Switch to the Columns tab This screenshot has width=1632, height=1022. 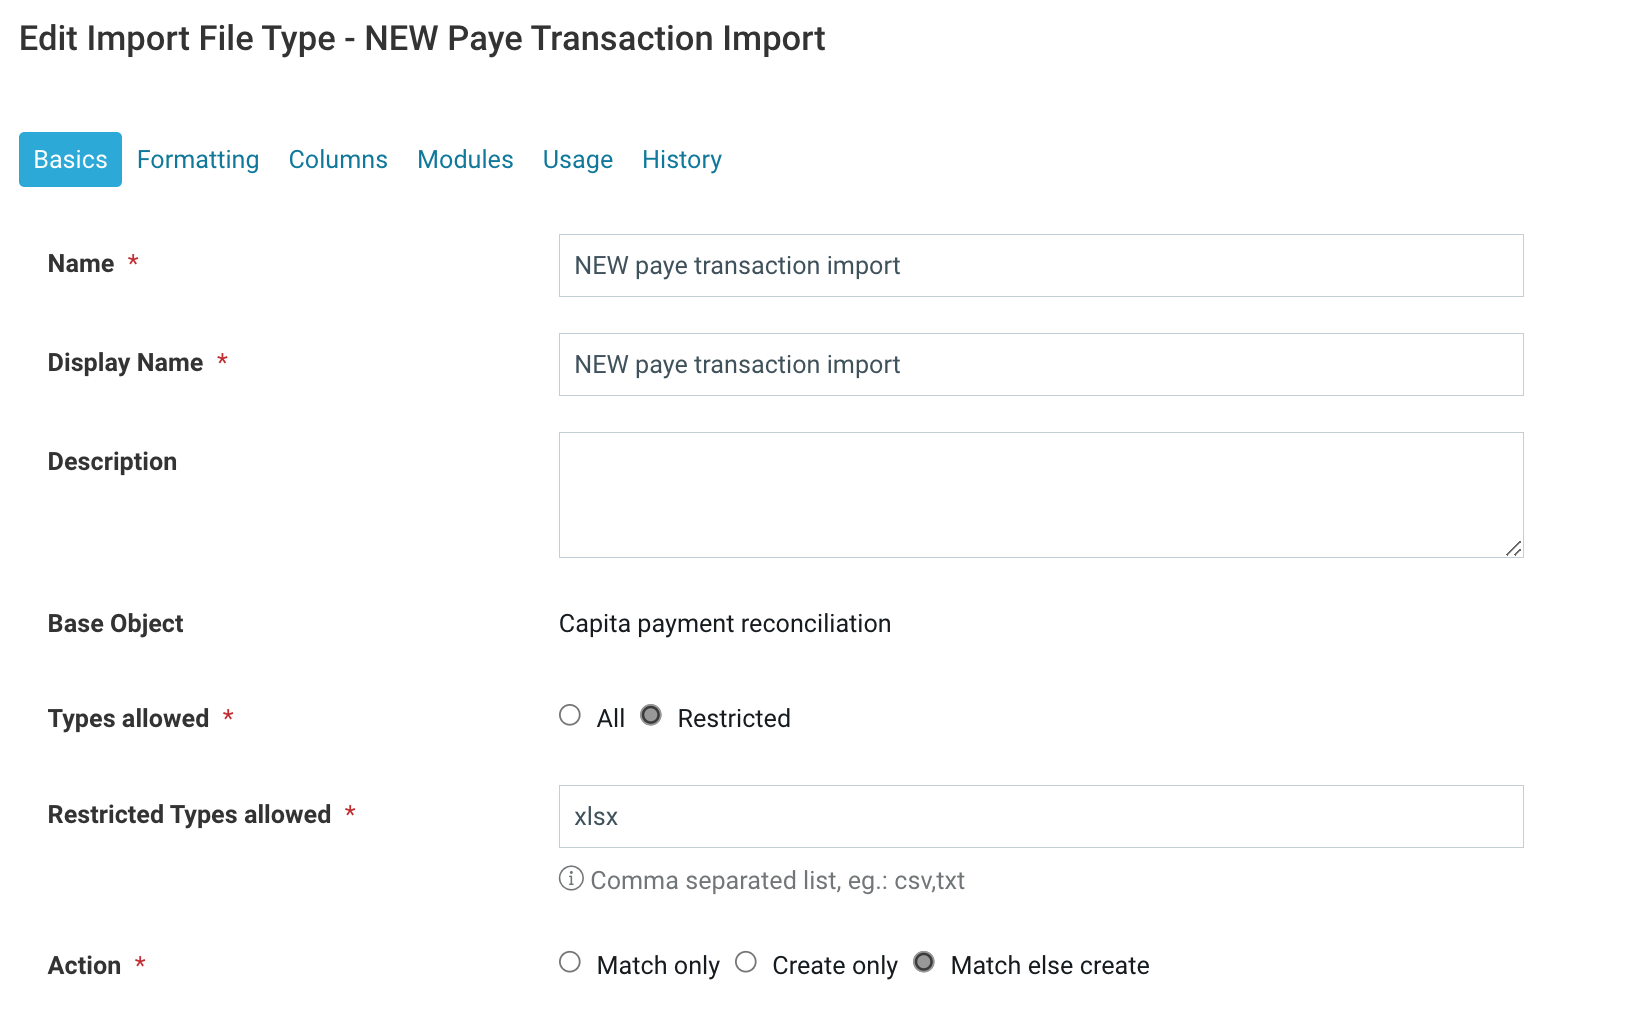click(x=338, y=160)
